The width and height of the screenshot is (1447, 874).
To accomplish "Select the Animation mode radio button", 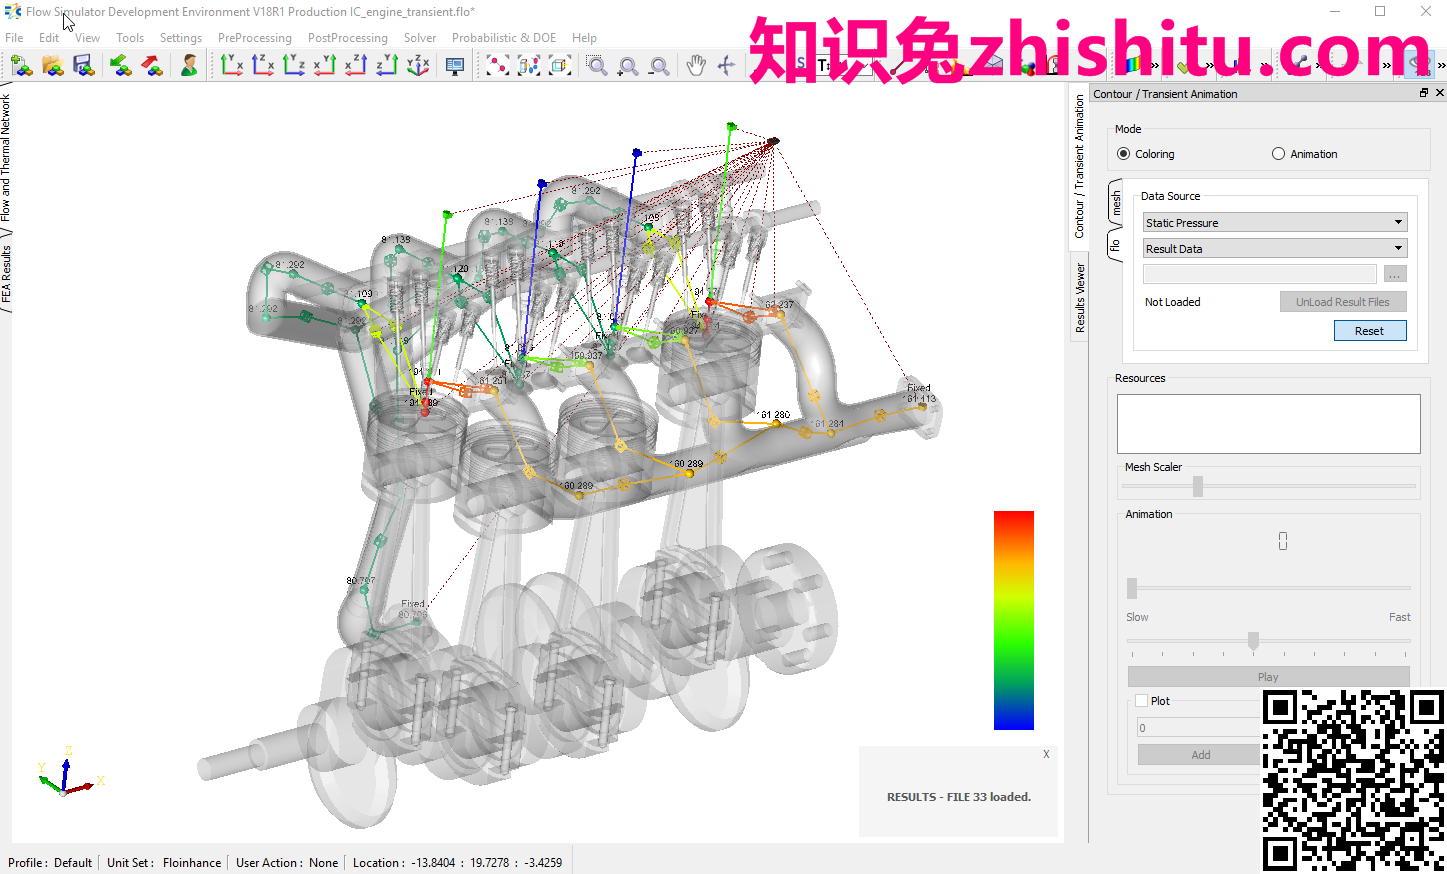I will [x=1278, y=154].
